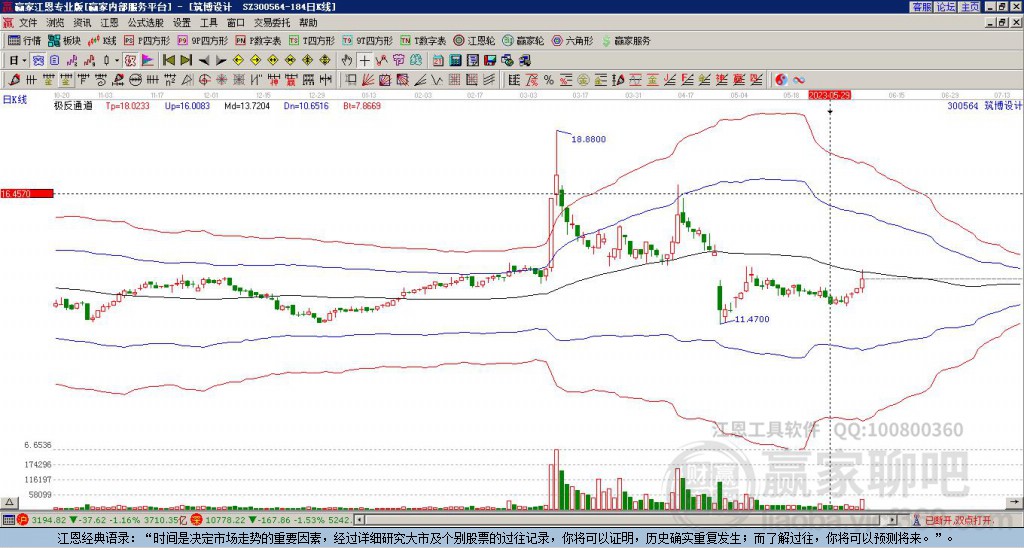Select the circled-cross target drawing tool

pyautogui.click(x=204, y=80)
